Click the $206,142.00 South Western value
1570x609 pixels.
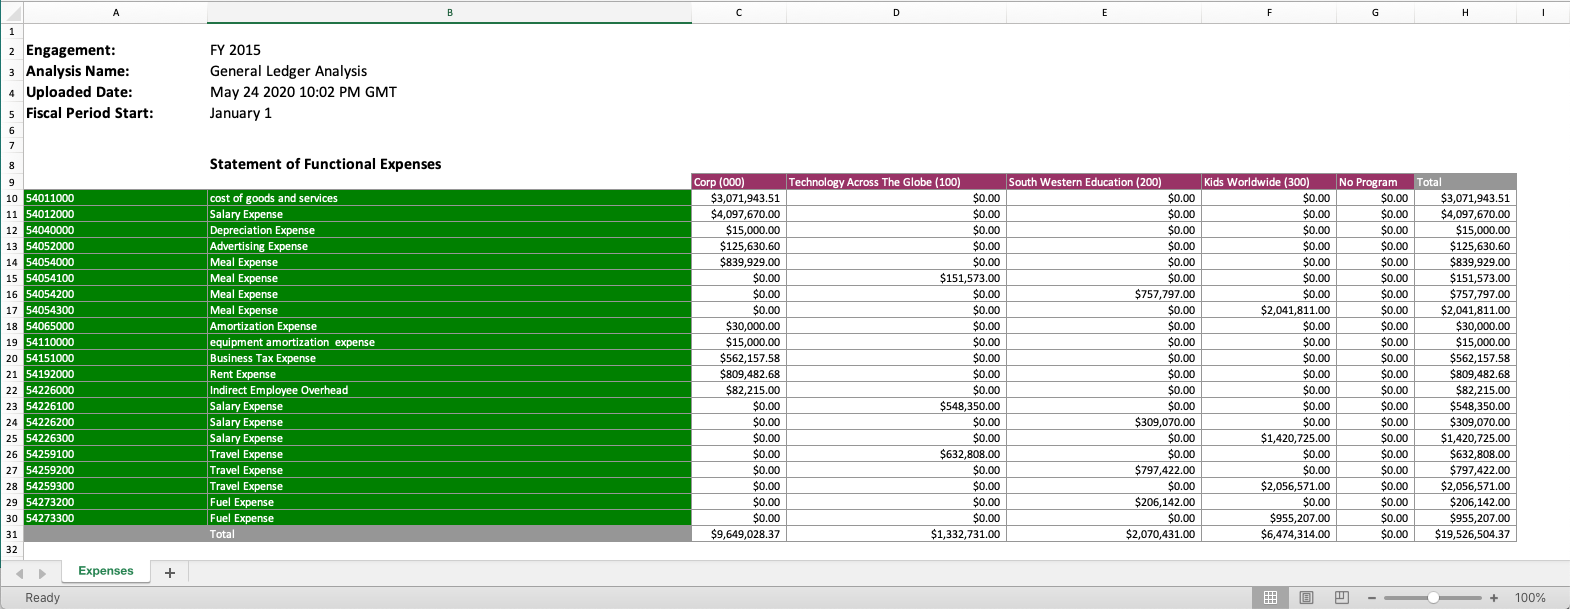[1104, 502]
